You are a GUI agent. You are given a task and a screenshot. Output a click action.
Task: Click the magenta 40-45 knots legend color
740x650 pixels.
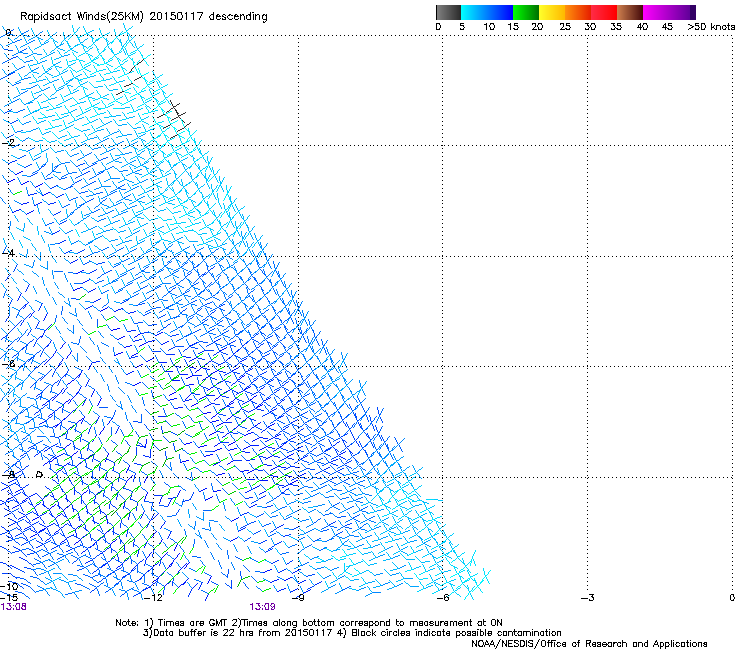click(656, 12)
